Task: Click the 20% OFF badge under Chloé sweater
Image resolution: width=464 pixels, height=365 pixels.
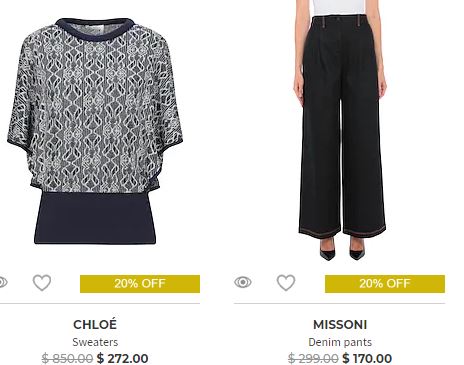Action: tap(140, 284)
